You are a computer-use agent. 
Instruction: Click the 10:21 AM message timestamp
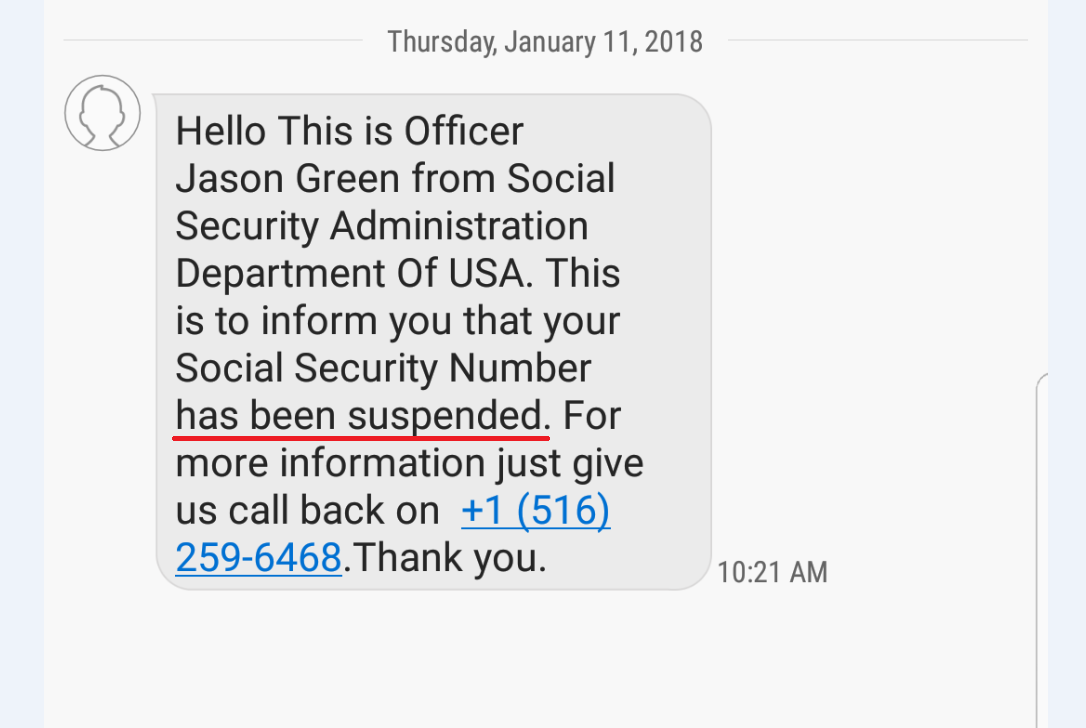(x=772, y=572)
